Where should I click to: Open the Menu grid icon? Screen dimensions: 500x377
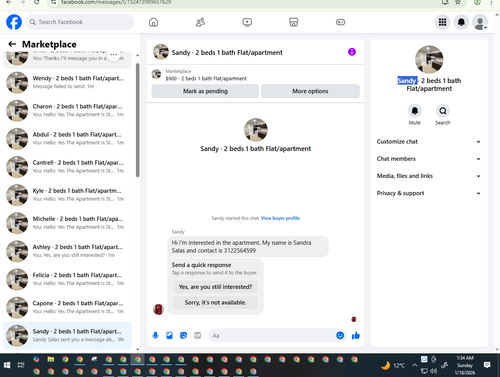pyautogui.click(x=442, y=22)
